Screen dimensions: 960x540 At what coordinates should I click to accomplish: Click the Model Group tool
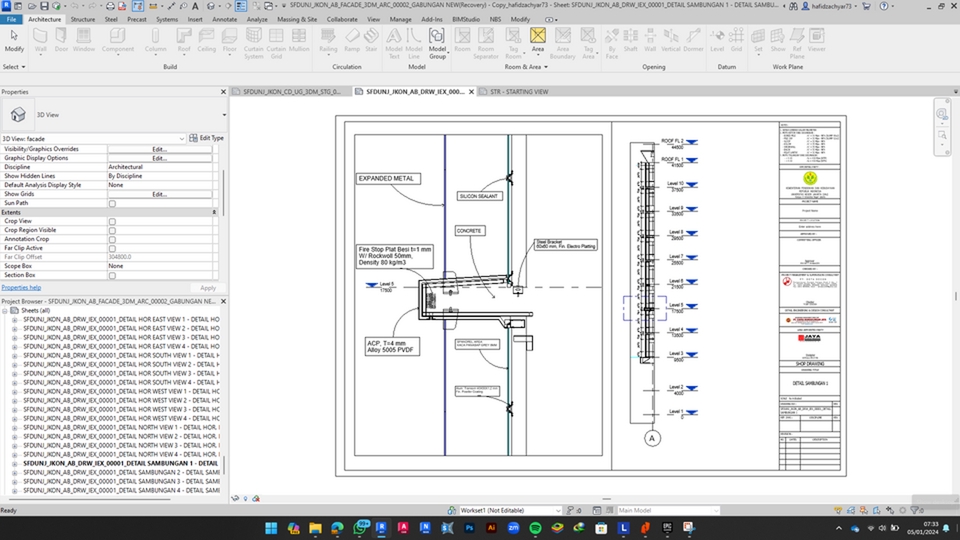[x=437, y=42]
